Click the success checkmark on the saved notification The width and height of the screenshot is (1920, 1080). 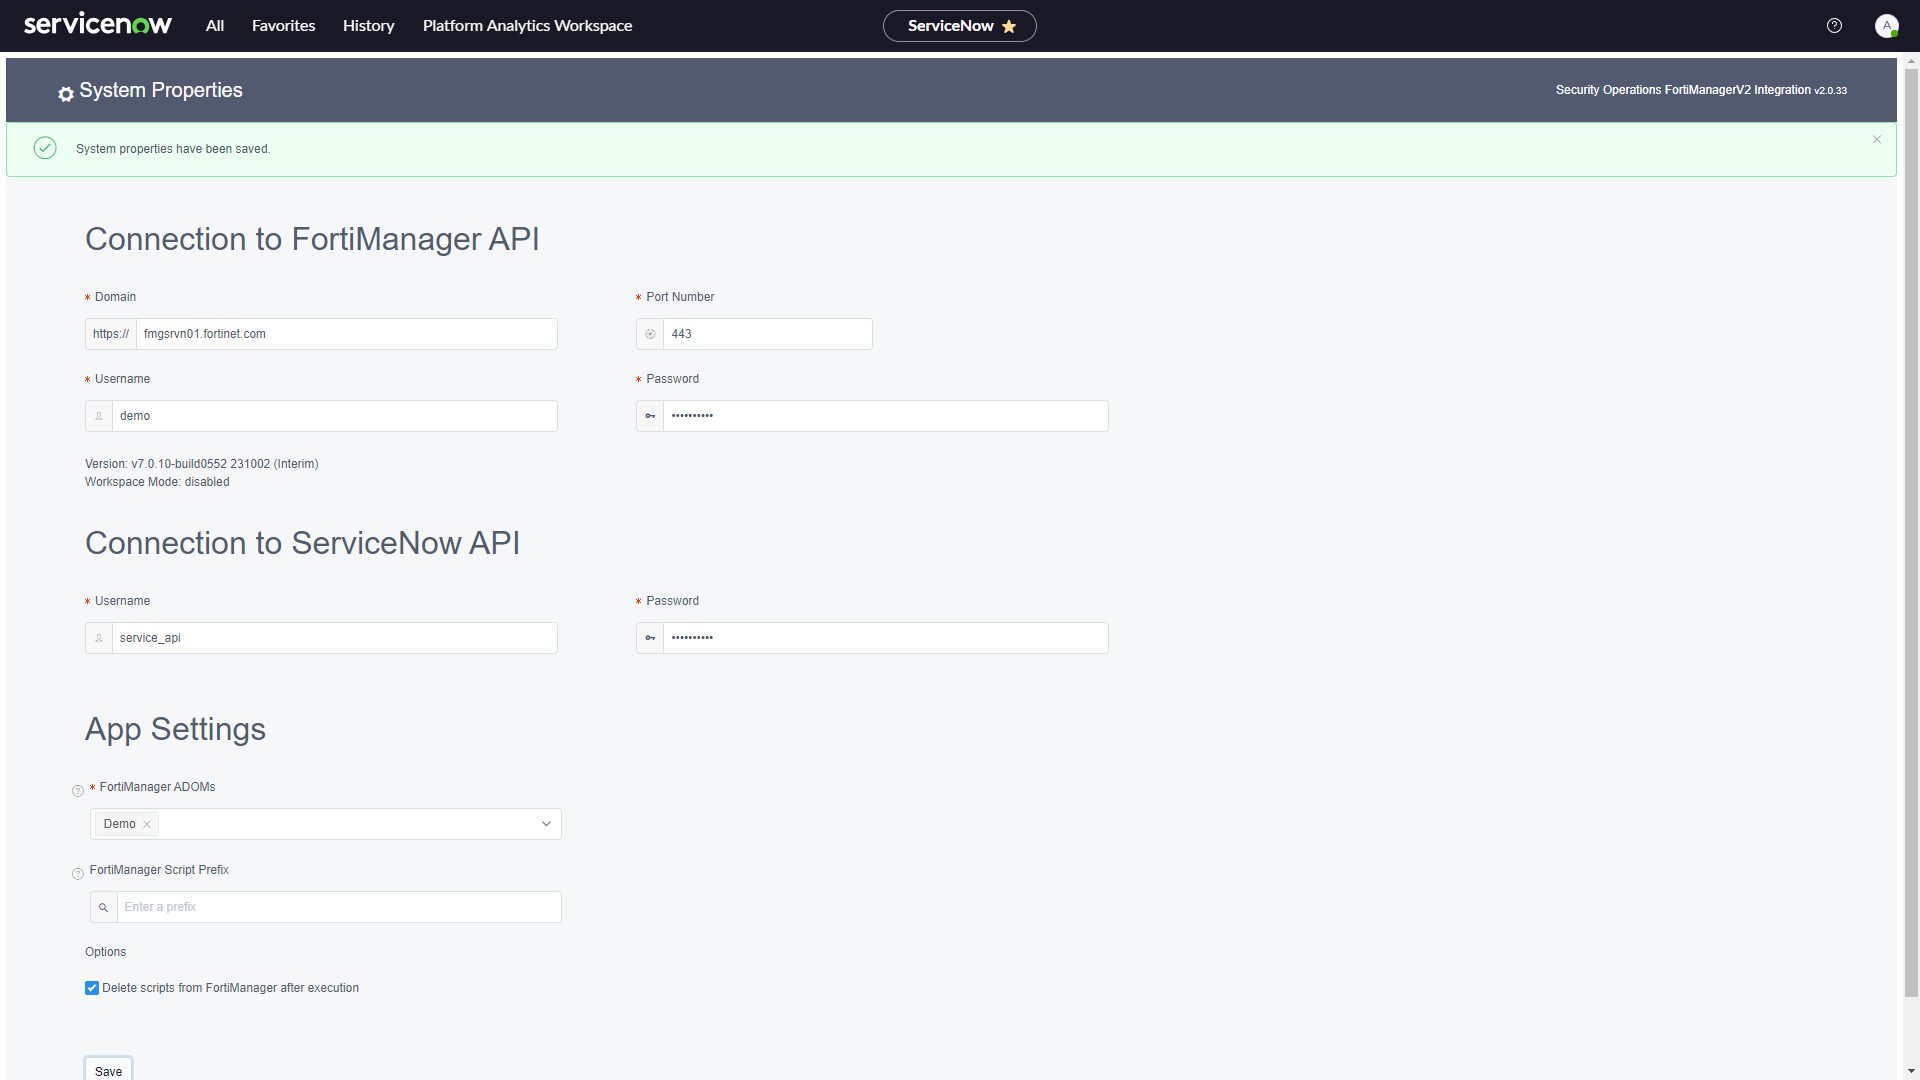(45, 148)
